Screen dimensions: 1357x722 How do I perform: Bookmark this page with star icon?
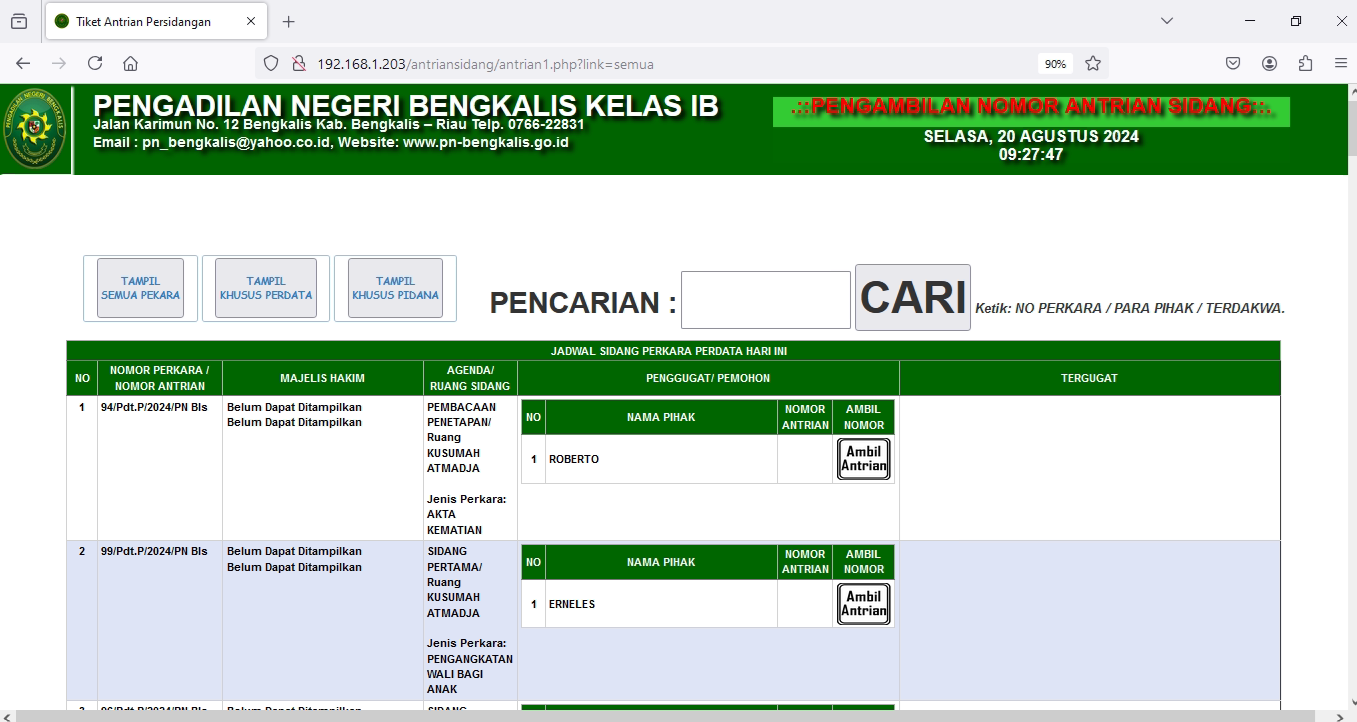click(1093, 63)
